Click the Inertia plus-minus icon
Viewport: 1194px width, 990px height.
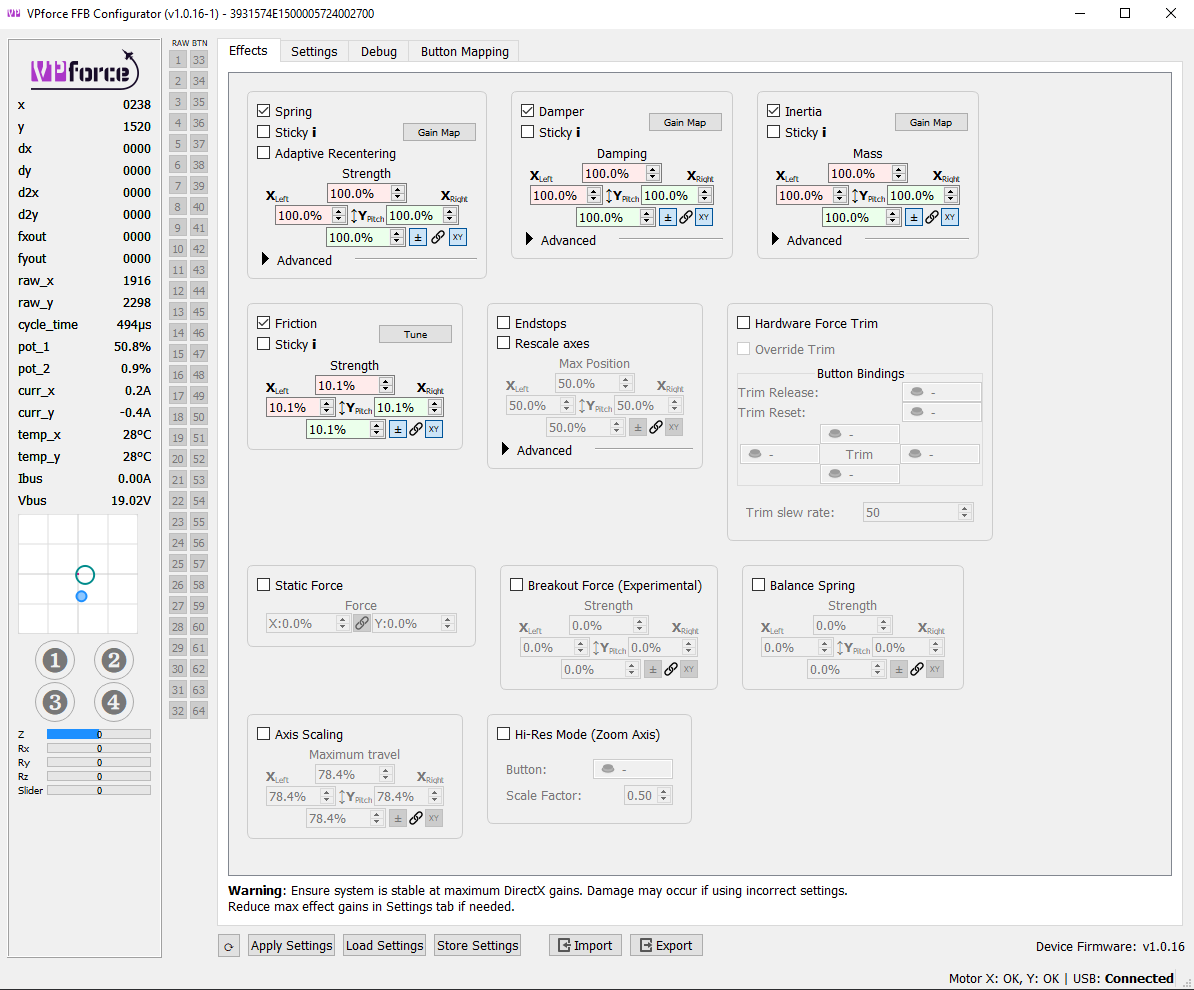click(x=914, y=218)
